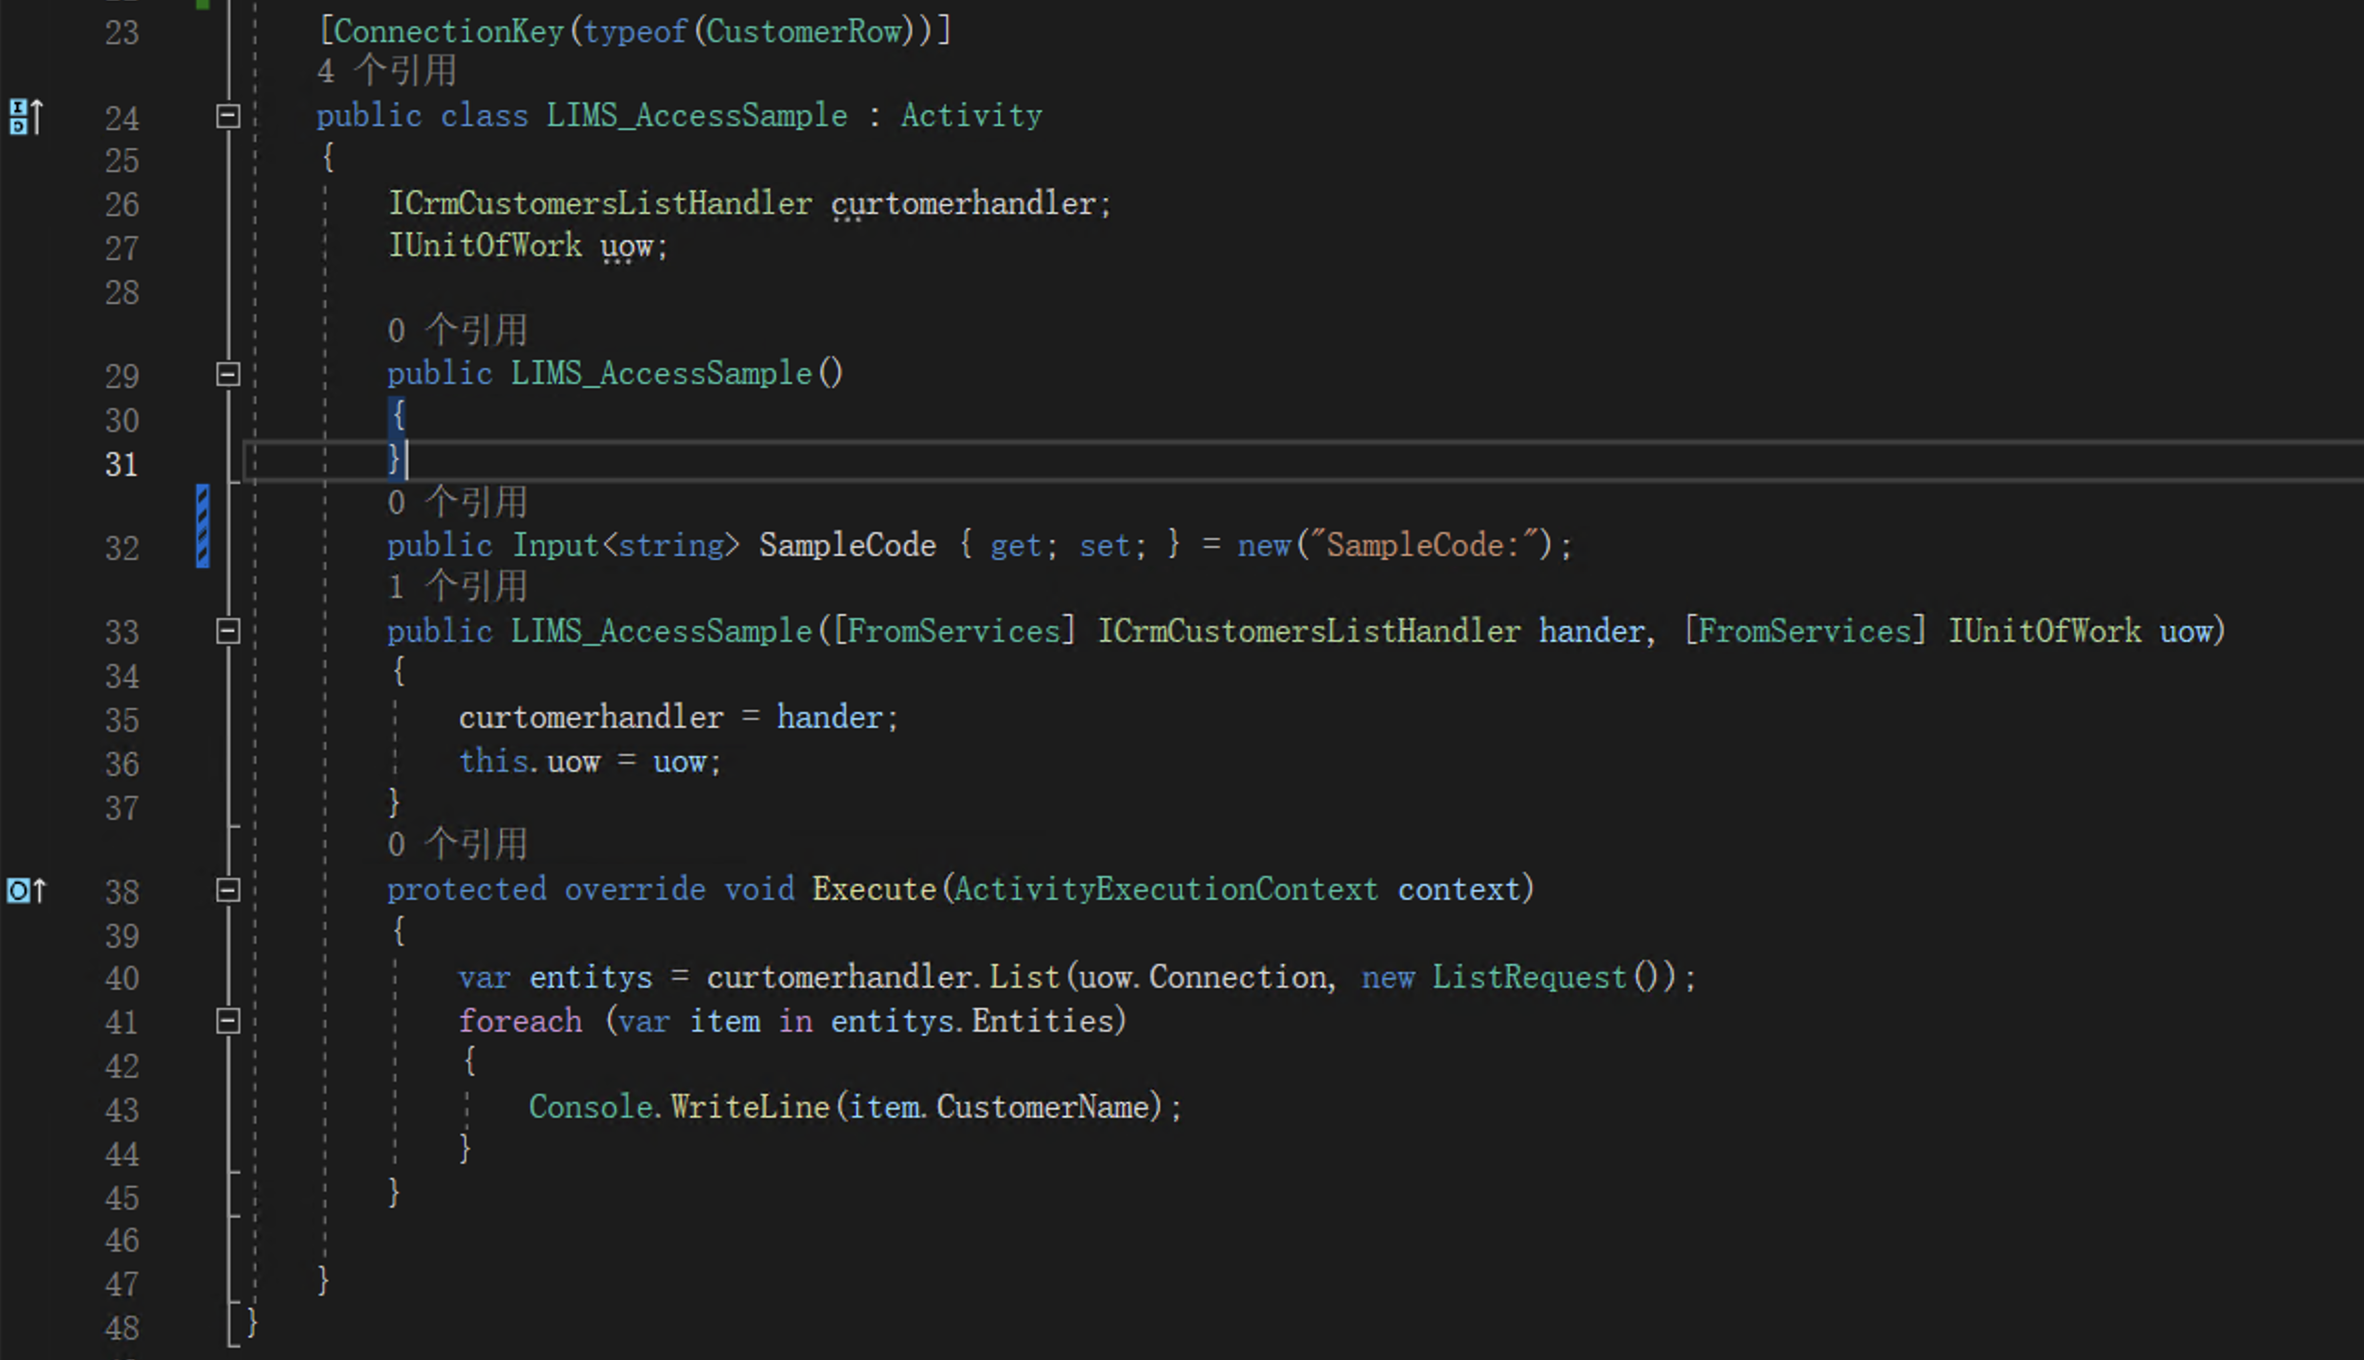The width and height of the screenshot is (2364, 1360).
Task: Collapse the Execute method body
Action: pyautogui.click(x=227, y=890)
